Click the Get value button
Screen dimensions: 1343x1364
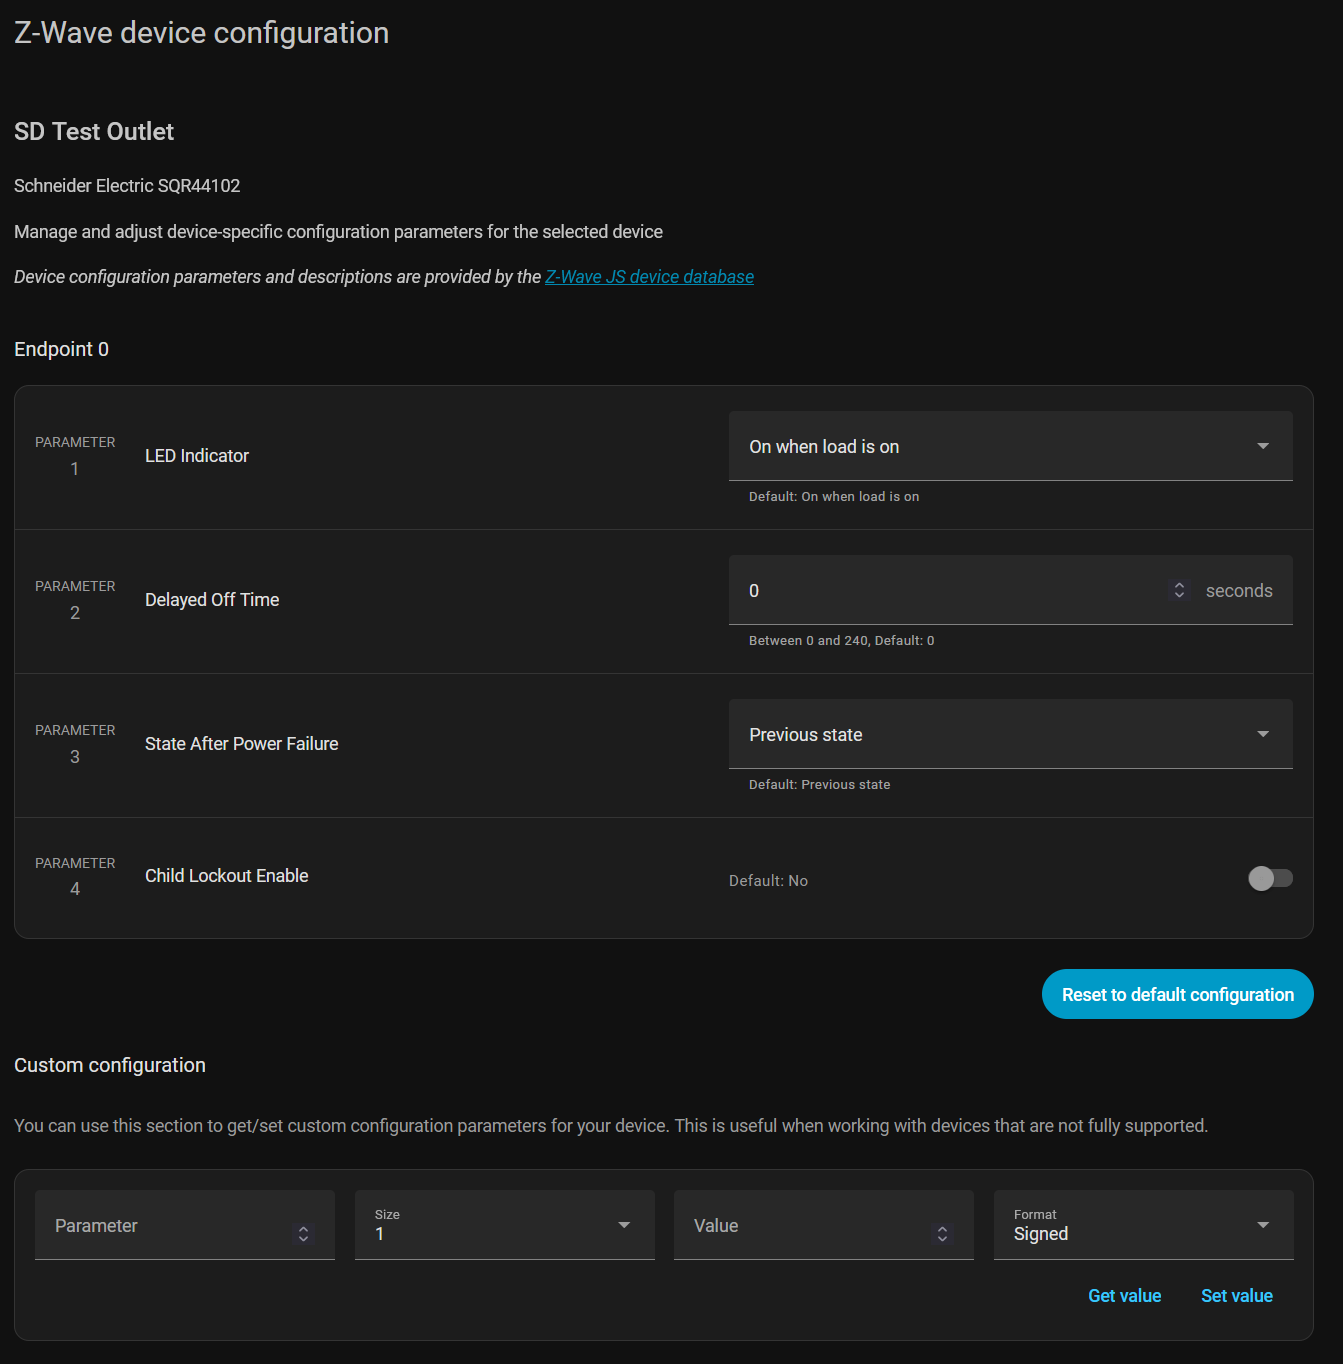point(1124,1295)
